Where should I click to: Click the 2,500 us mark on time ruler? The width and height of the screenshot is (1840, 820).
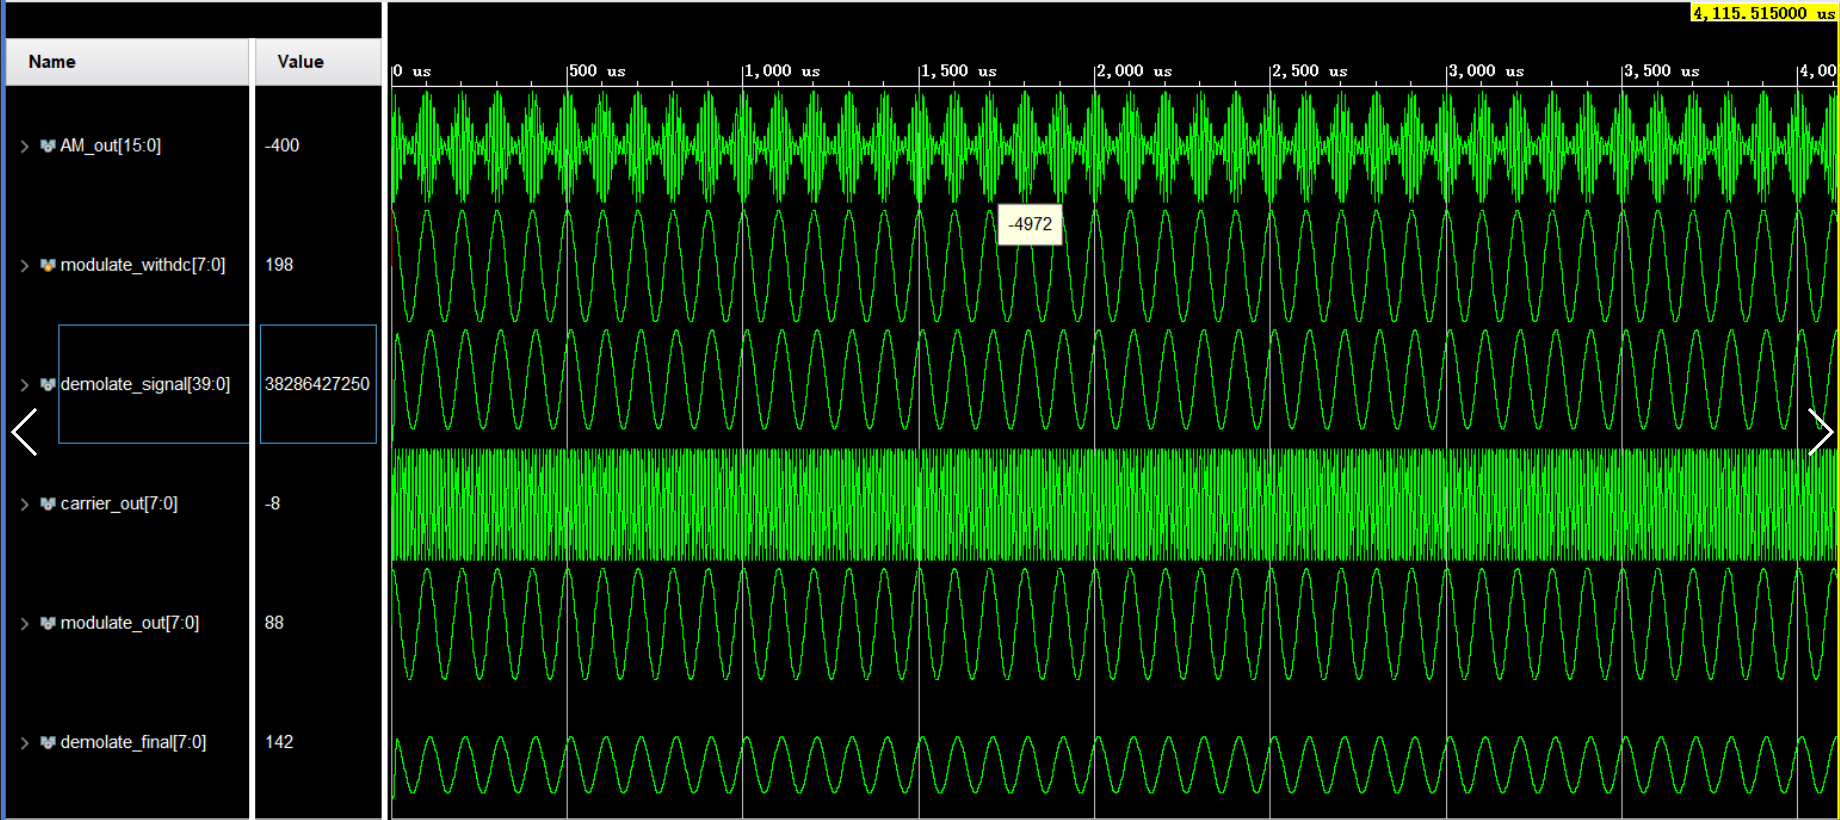click(x=1310, y=72)
